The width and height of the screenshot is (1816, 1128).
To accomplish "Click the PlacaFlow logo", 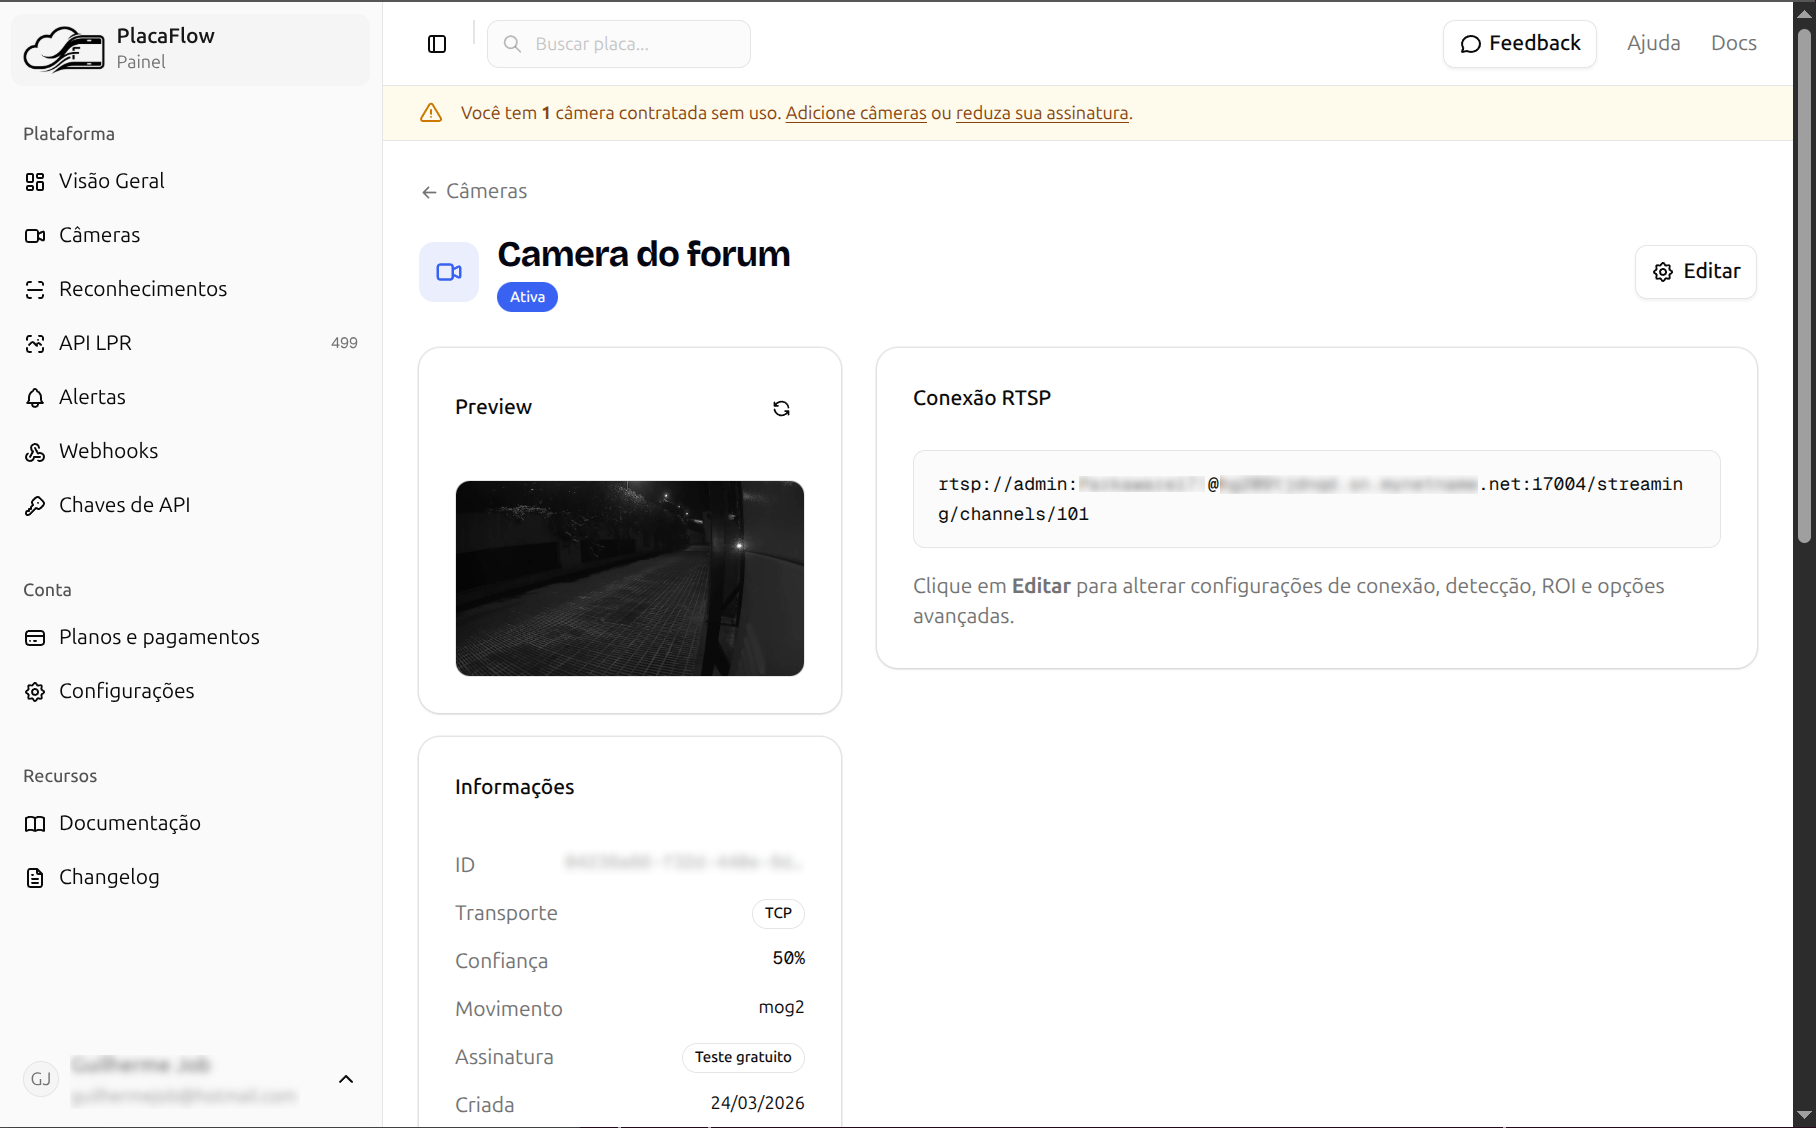I will (x=64, y=49).
